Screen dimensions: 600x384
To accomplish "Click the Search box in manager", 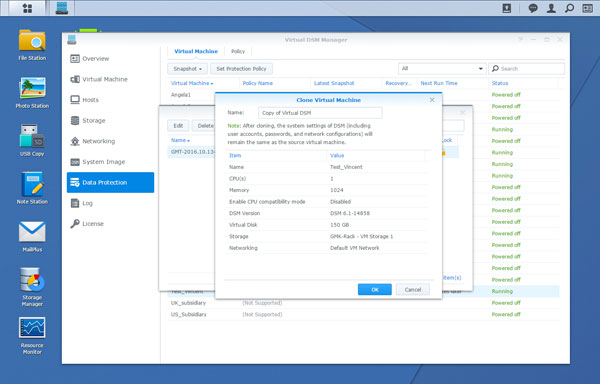I will (x=526, y=69).
